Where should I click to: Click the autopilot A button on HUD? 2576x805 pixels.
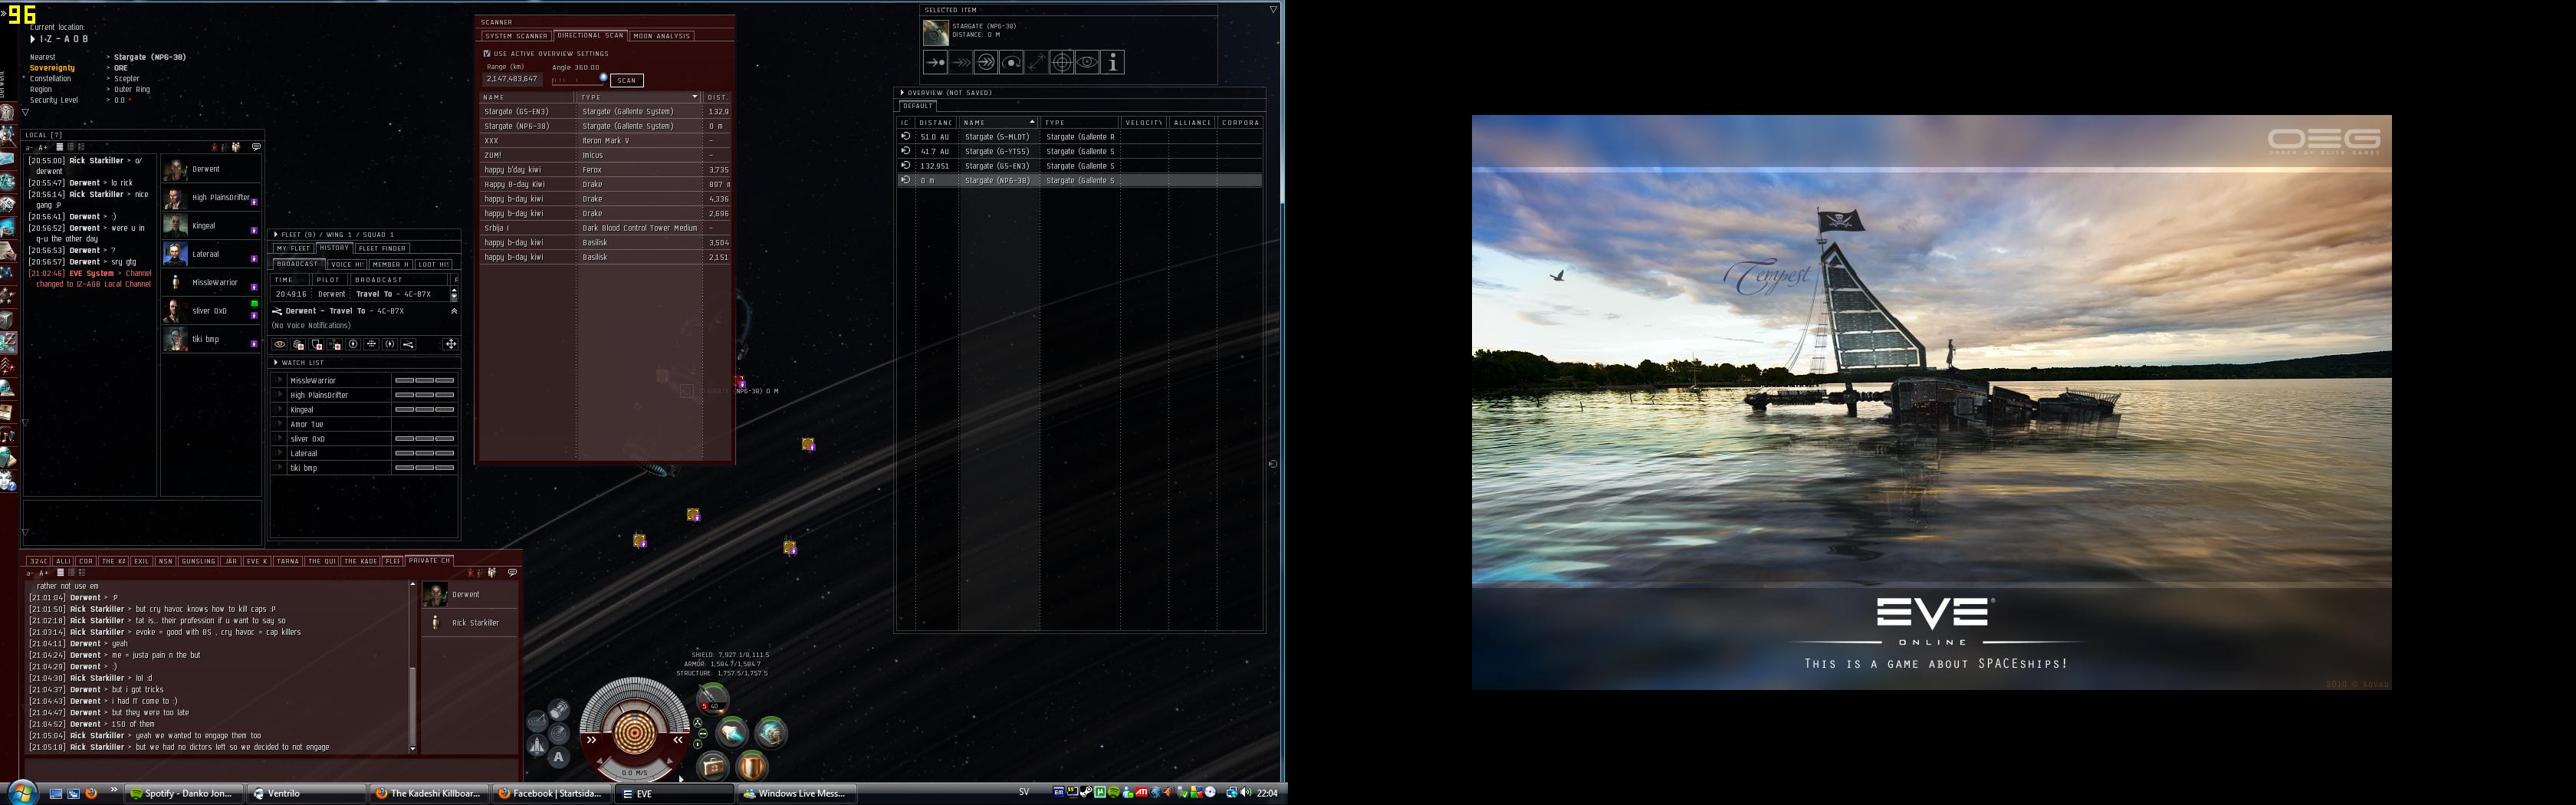559,757
